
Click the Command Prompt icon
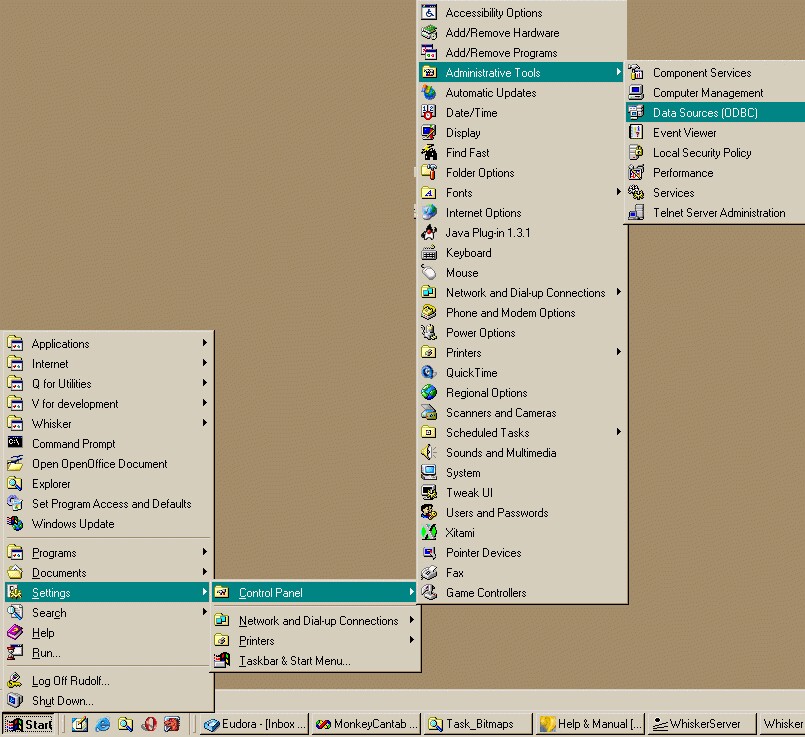pos(15,442)
